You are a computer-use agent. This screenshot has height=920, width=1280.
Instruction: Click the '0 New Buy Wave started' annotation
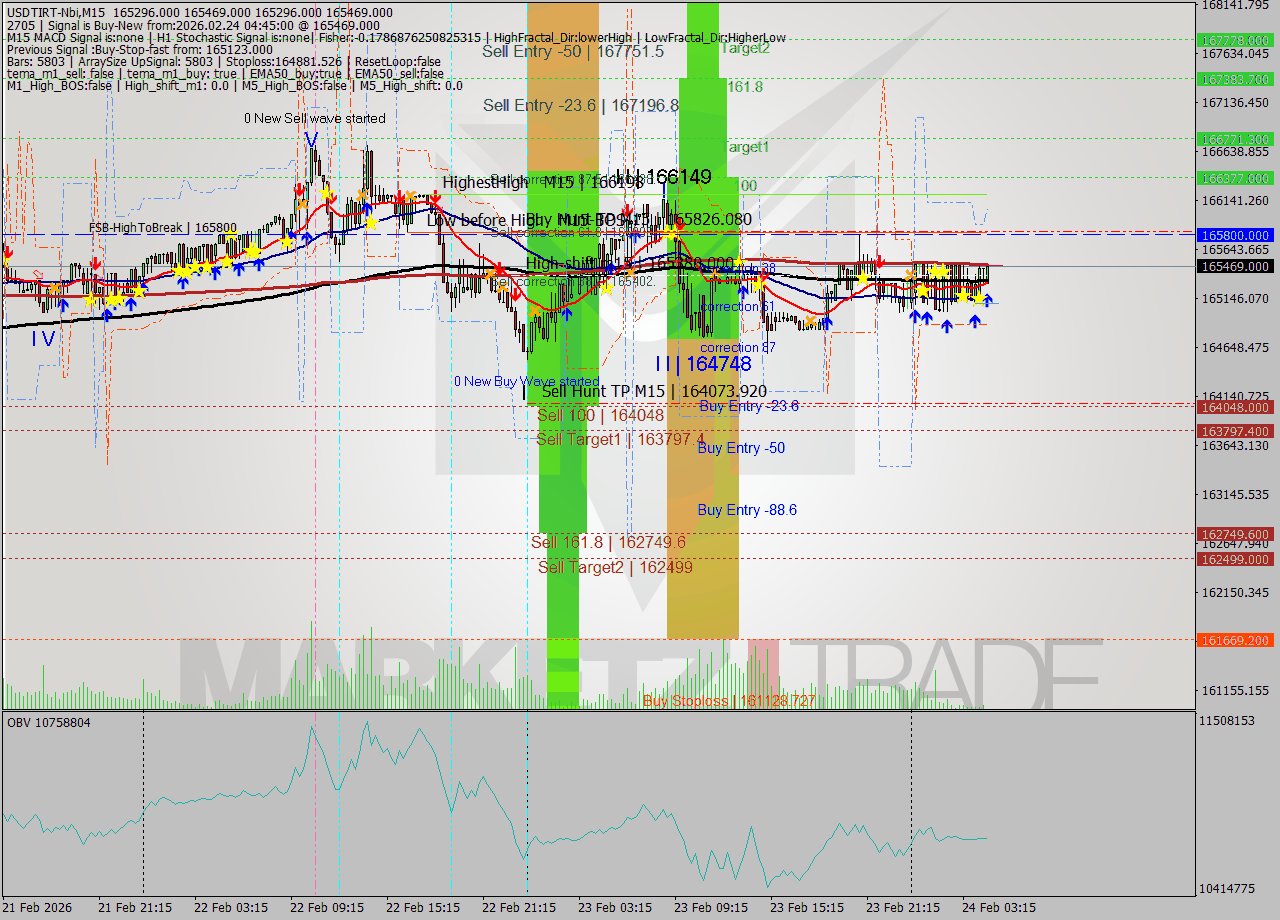527,381
